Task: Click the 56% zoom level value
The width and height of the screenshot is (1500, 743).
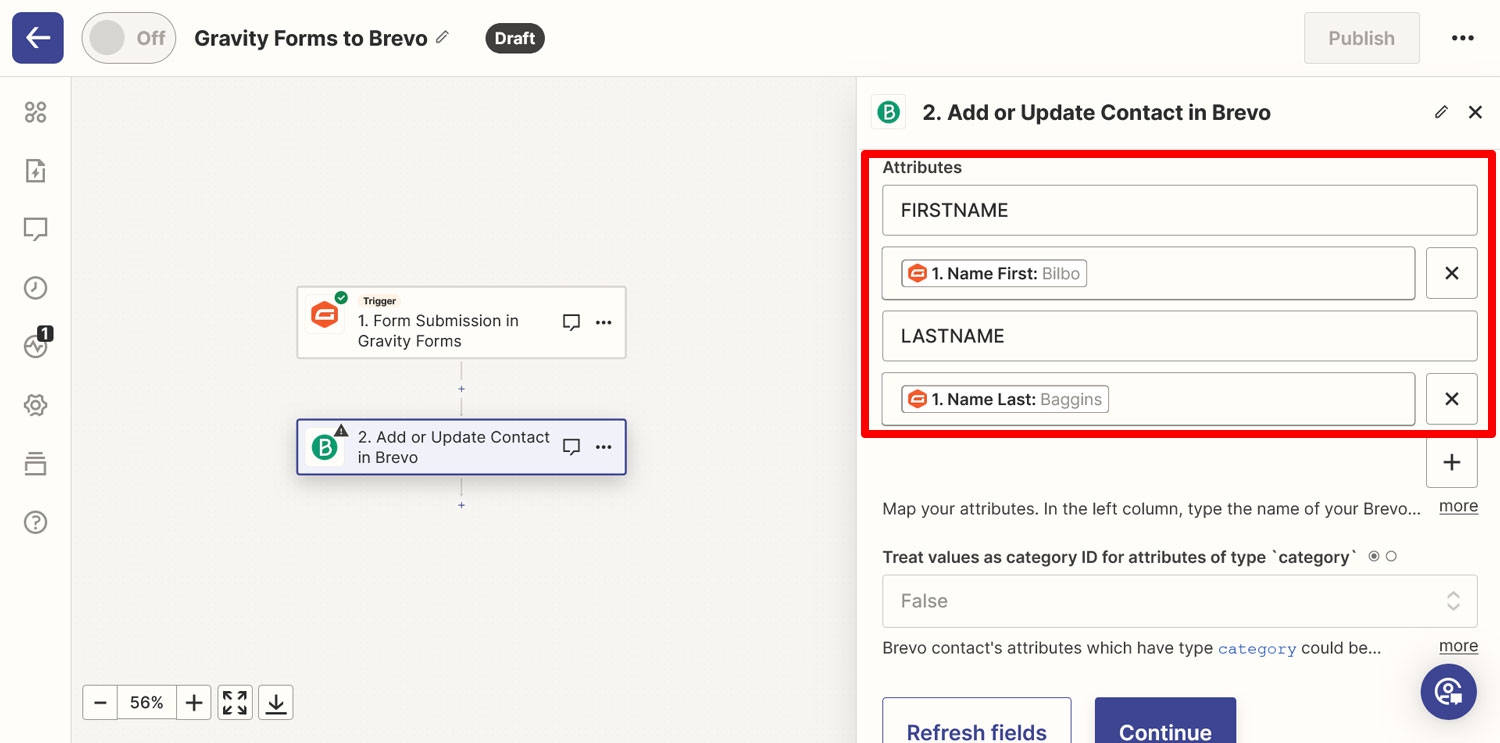Action: tap(147, 703)
